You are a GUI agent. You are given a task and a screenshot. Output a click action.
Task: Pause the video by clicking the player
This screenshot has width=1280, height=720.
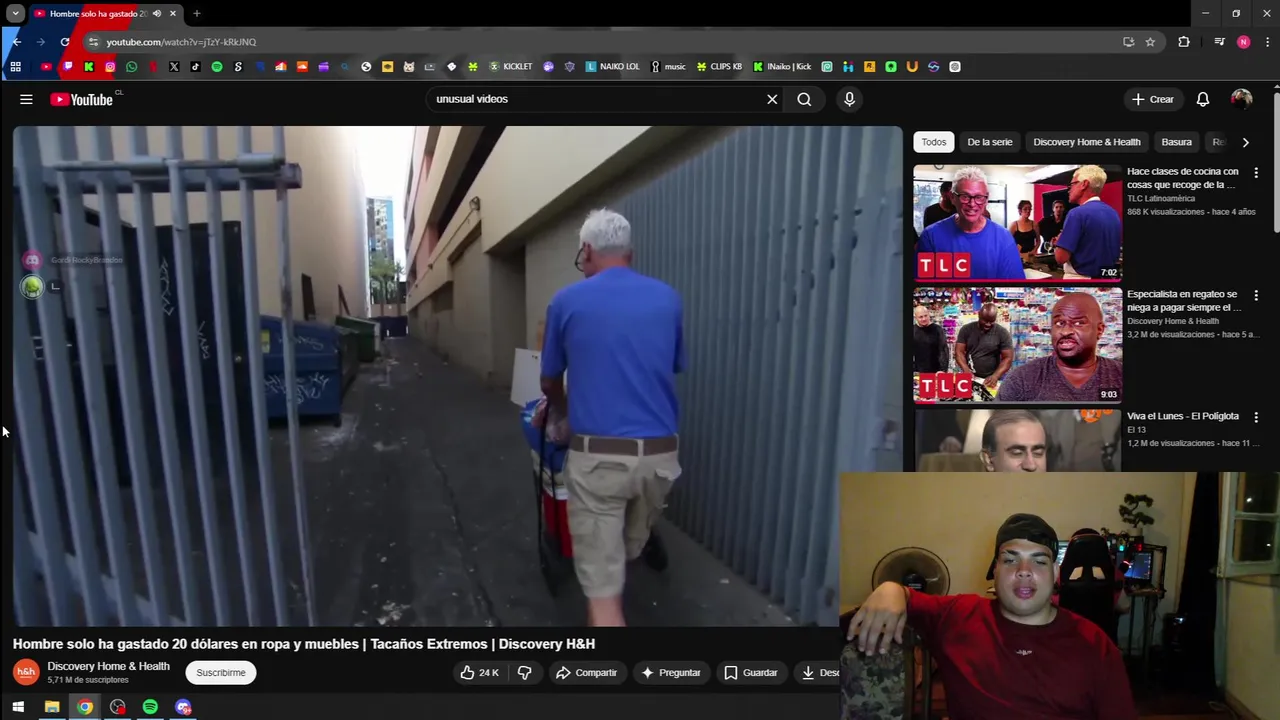pyautogui.click(x=457, y=376)
